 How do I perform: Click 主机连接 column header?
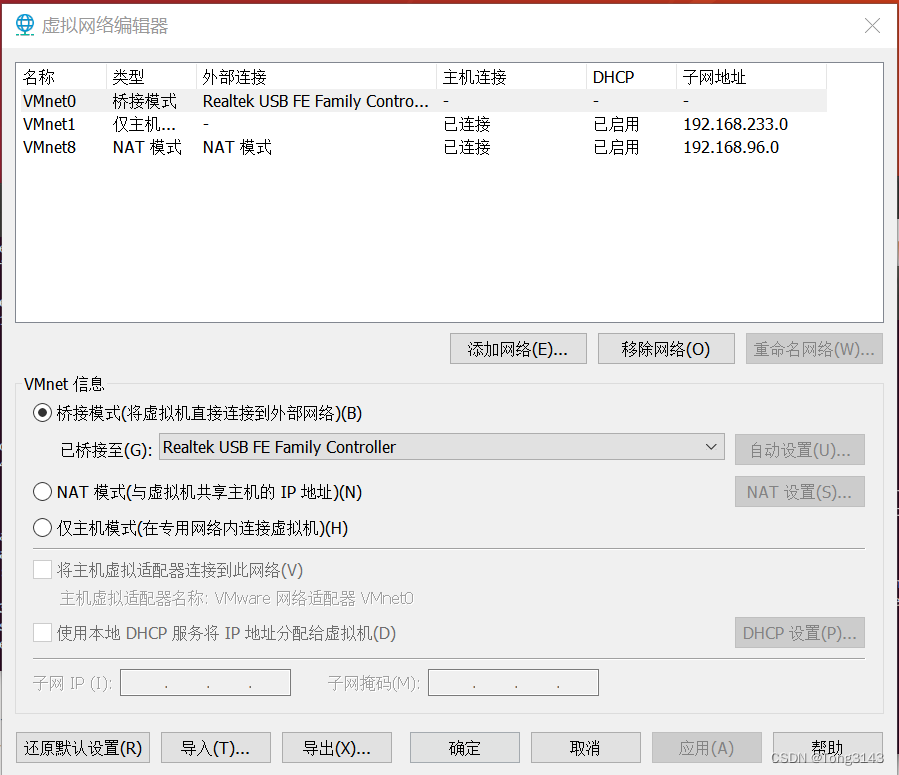point(511,77)
